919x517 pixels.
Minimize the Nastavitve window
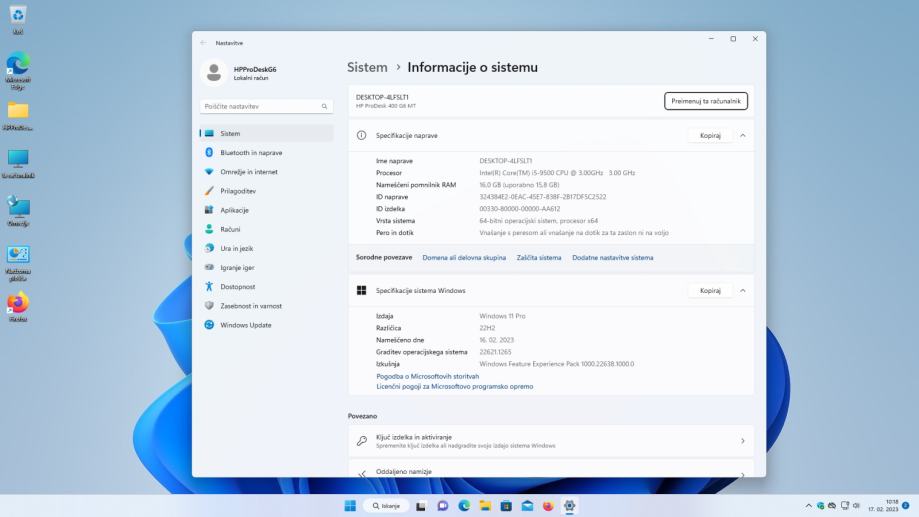[x=711, y=39]
